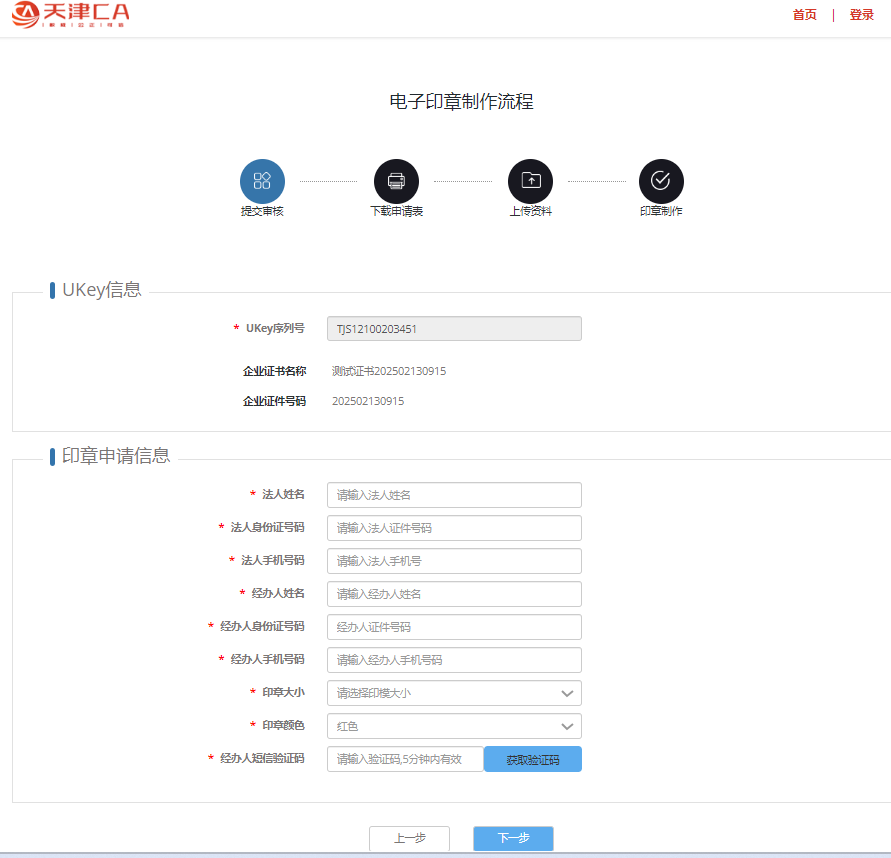Viewport: 891px width, 858px height.
Task: Focus the 法人身份证号码 input field
Action: click(x=454, y=528)
